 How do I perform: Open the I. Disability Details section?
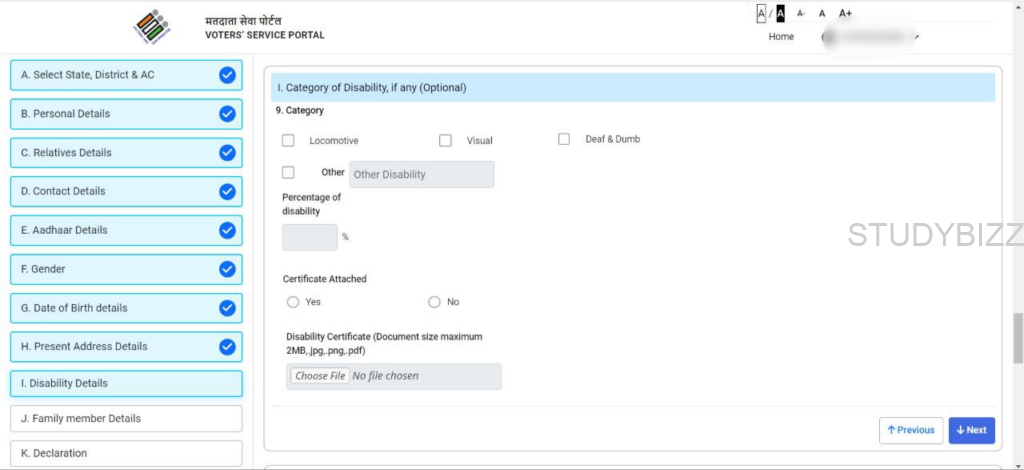click(126, 384)
